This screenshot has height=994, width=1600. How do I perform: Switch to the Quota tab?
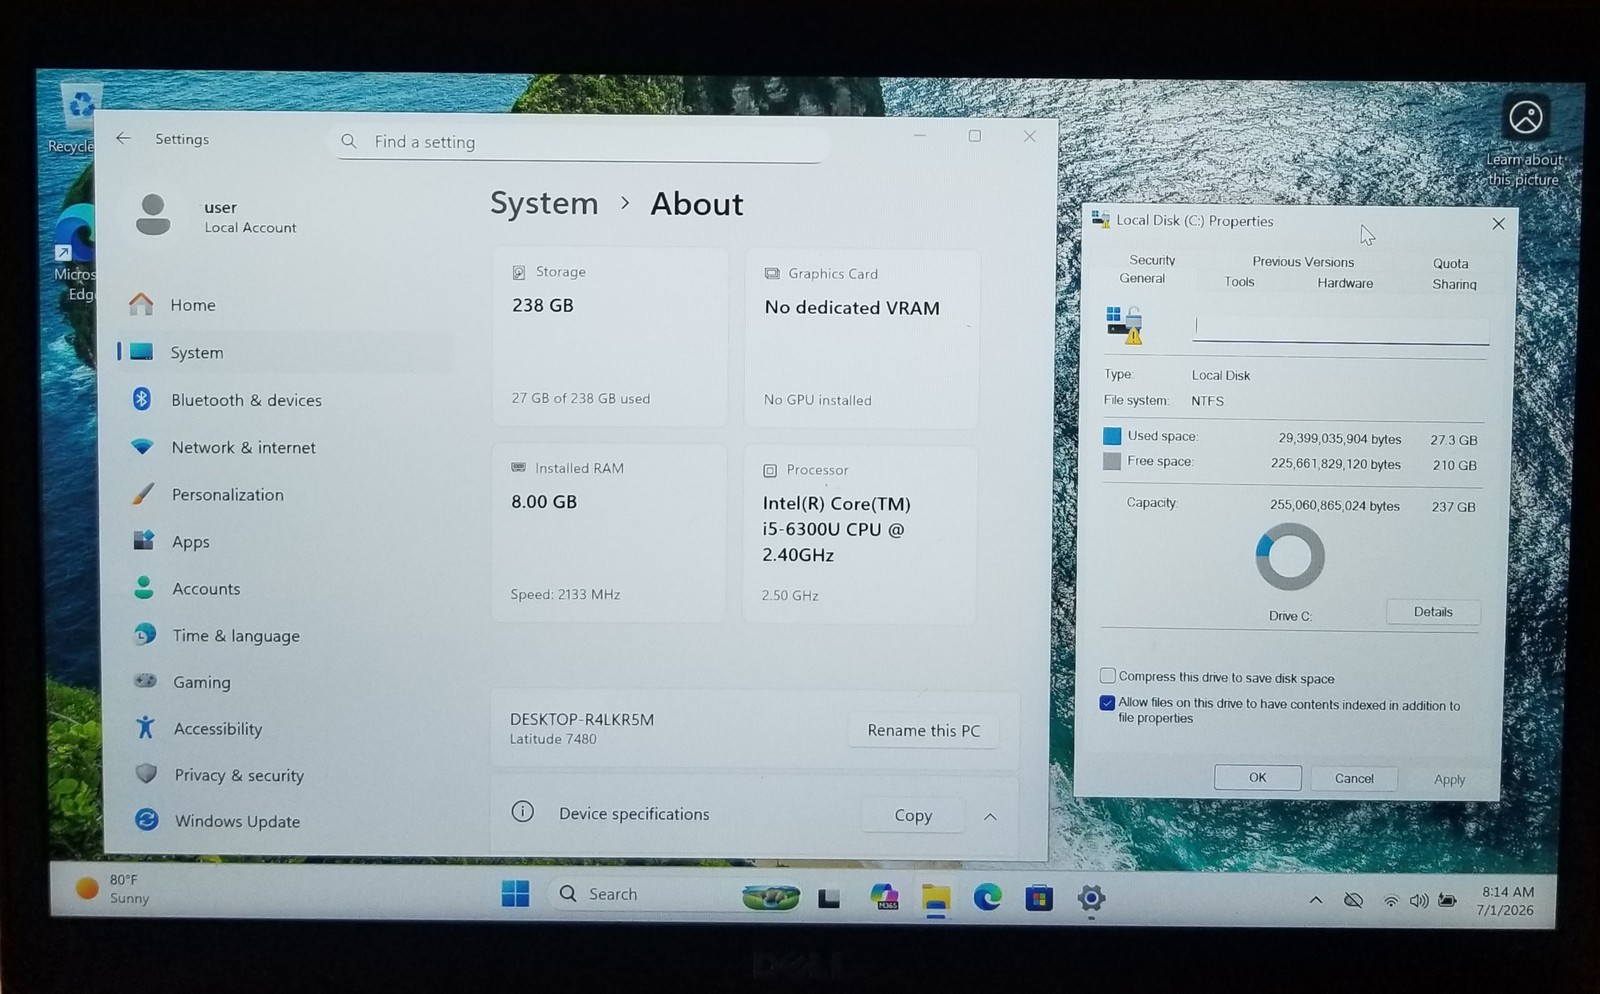tap(1450, 264)
